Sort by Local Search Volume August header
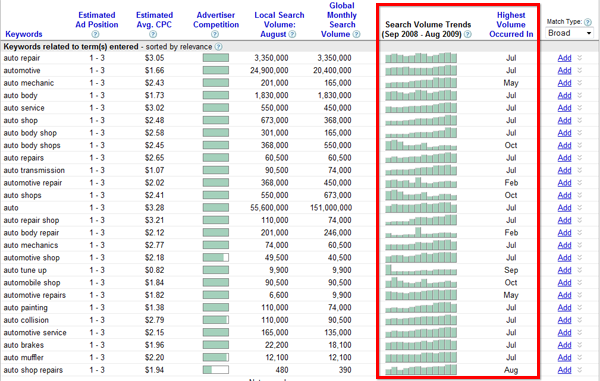This screenshot has width=600, height=381. pyautogui.click(x=279, y=24)
